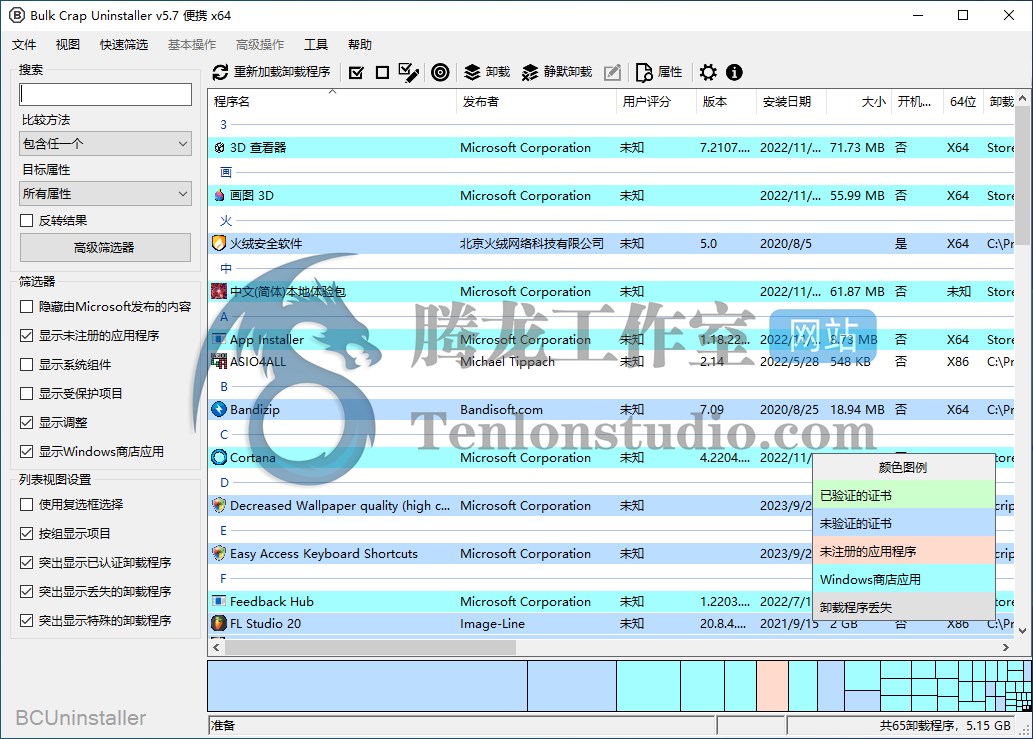Click the deselect all square icon

click(x=382, y=72)
